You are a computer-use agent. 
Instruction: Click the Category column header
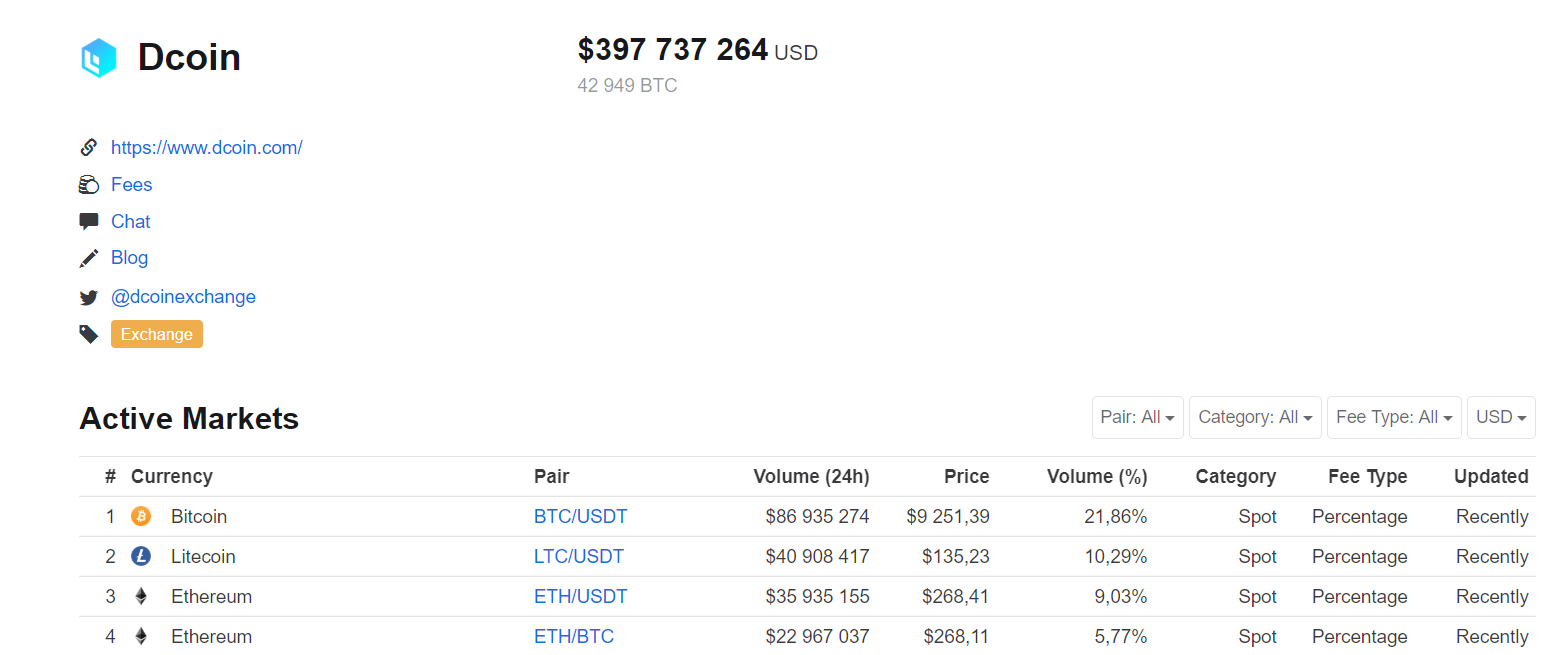pos(1236,477)
